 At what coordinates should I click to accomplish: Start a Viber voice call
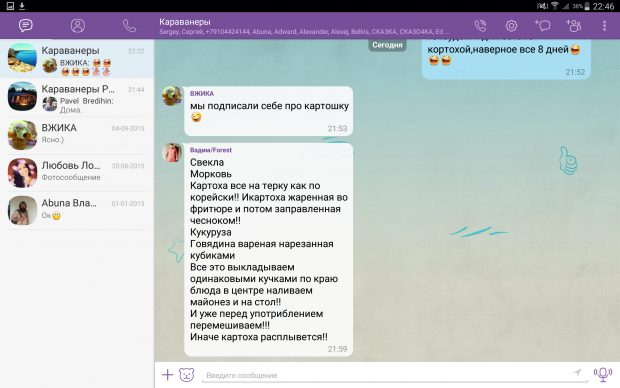(x=480, y=26)
